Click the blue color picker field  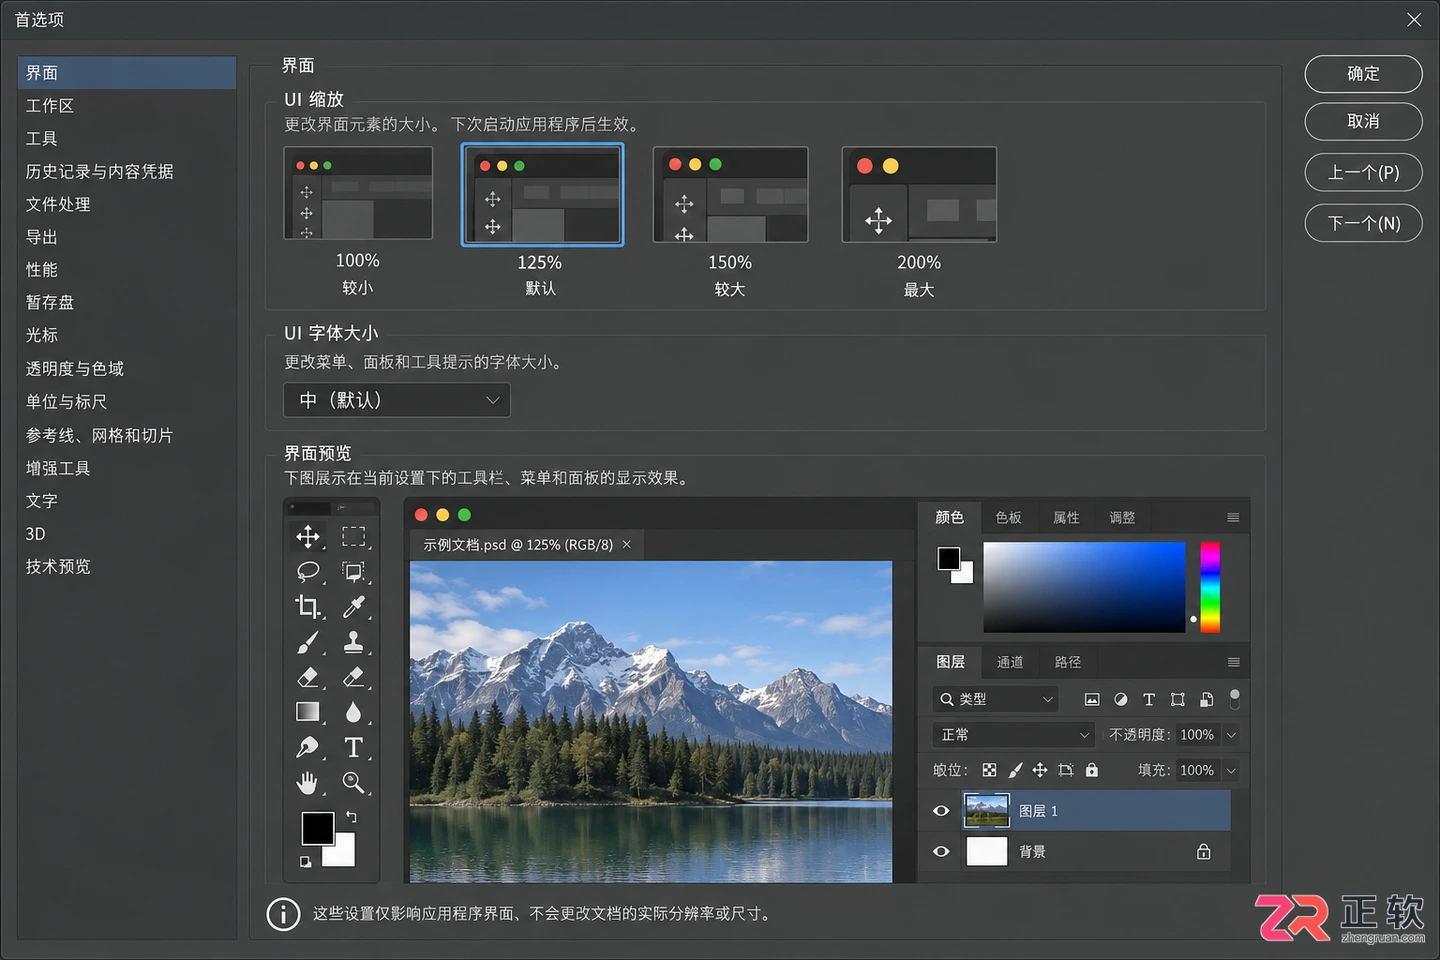[1084, 587]
